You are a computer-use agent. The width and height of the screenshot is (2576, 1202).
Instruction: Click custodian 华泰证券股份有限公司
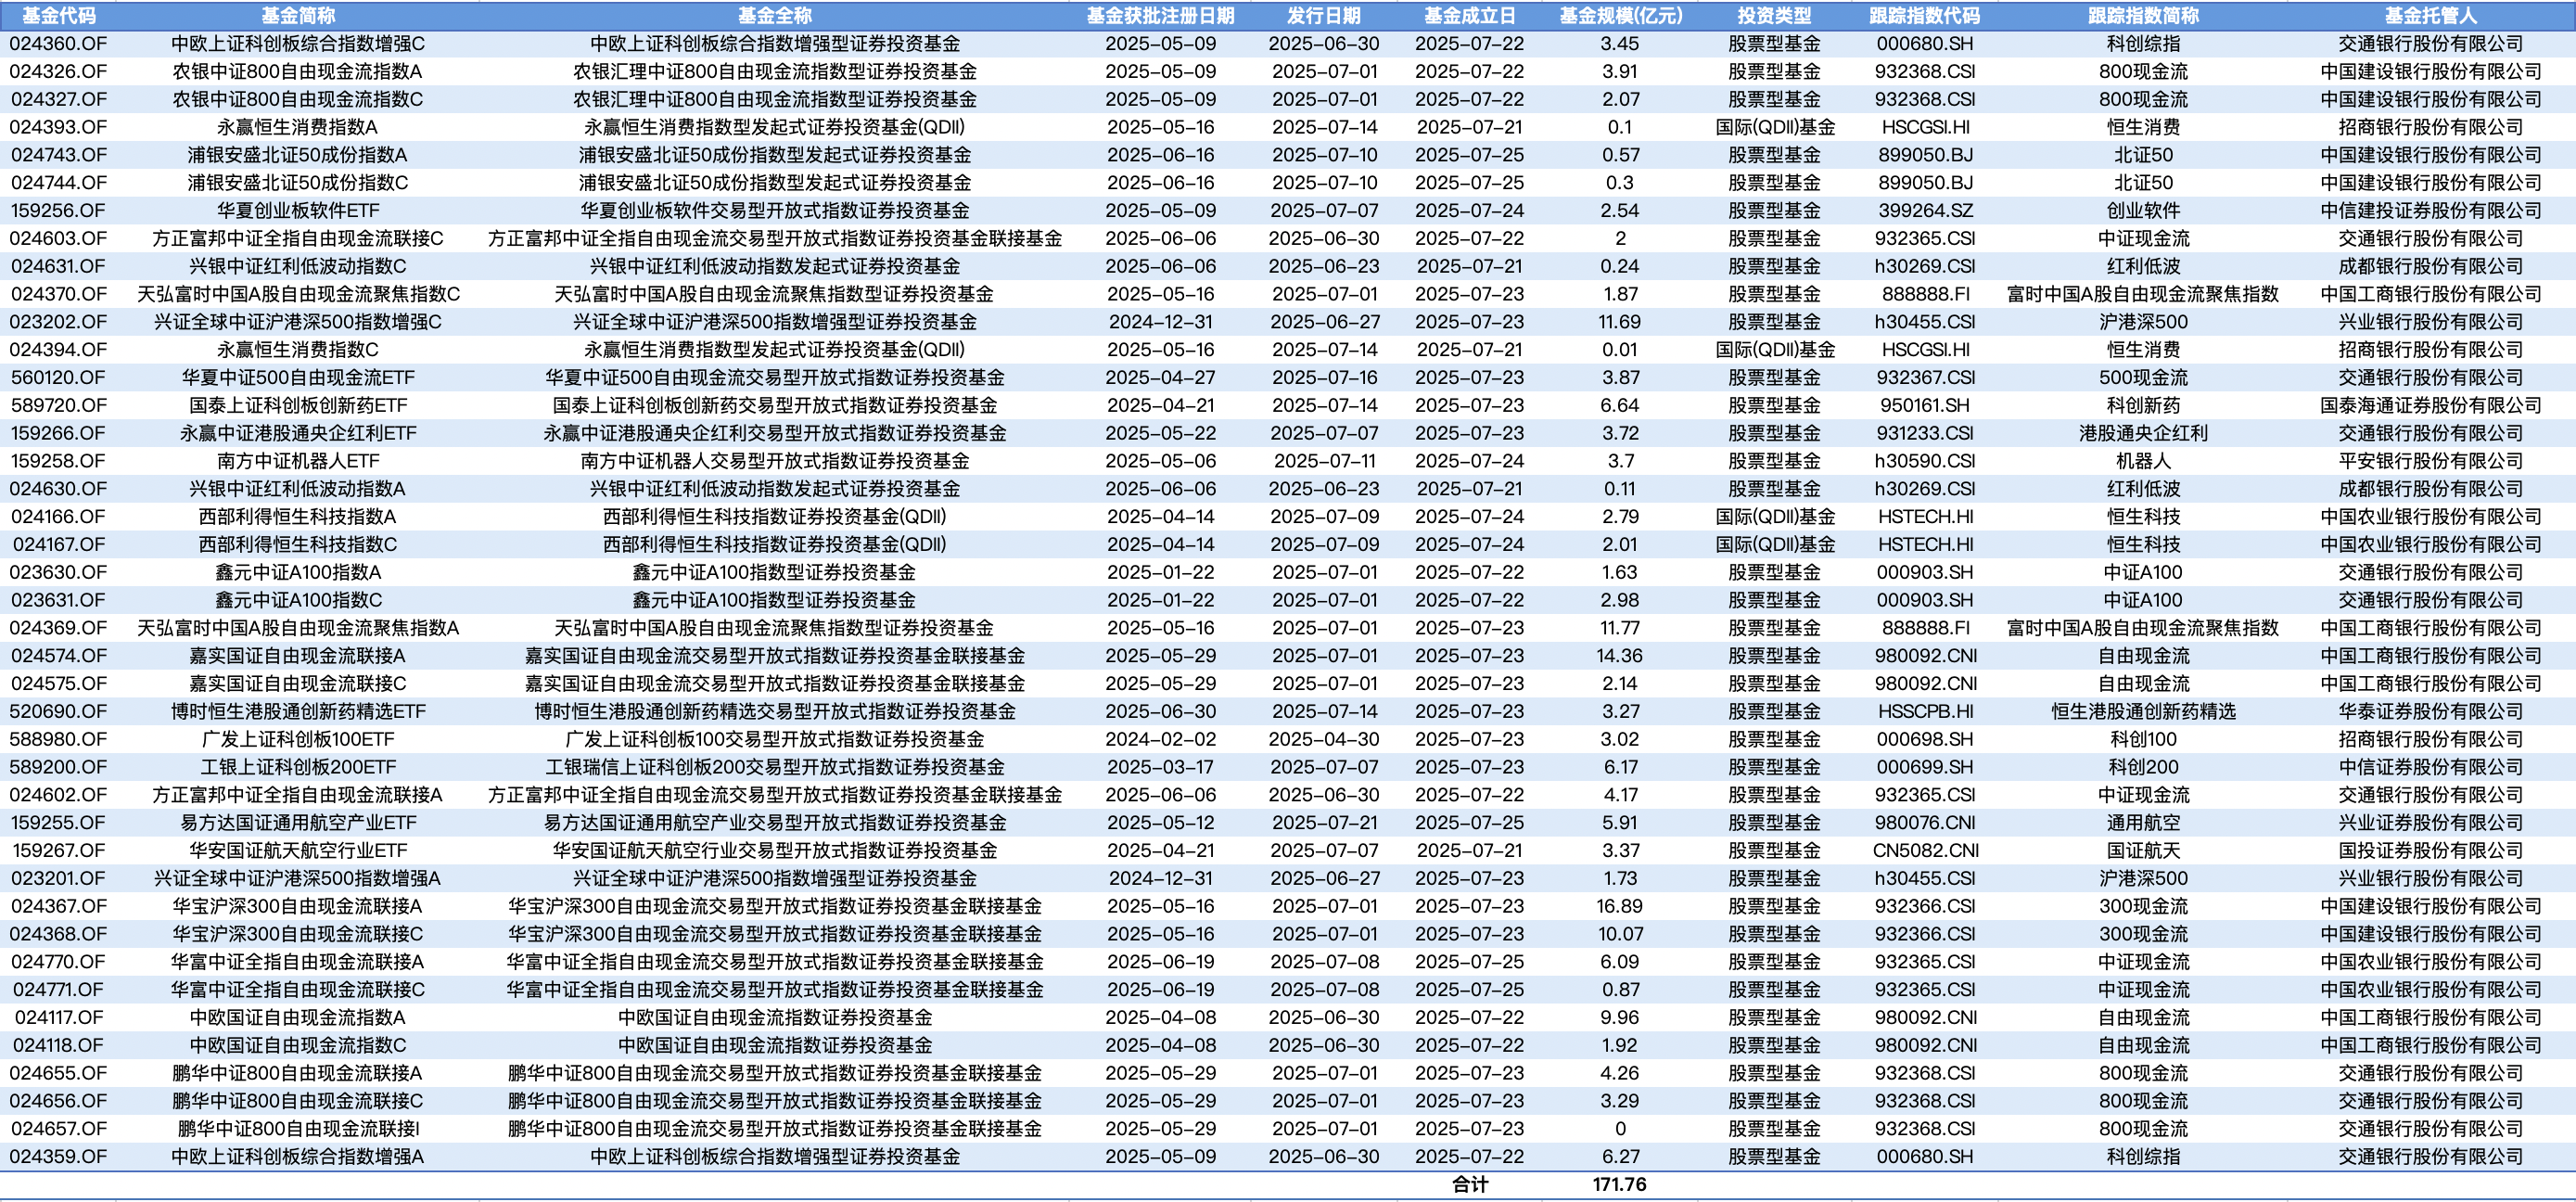2431,711
